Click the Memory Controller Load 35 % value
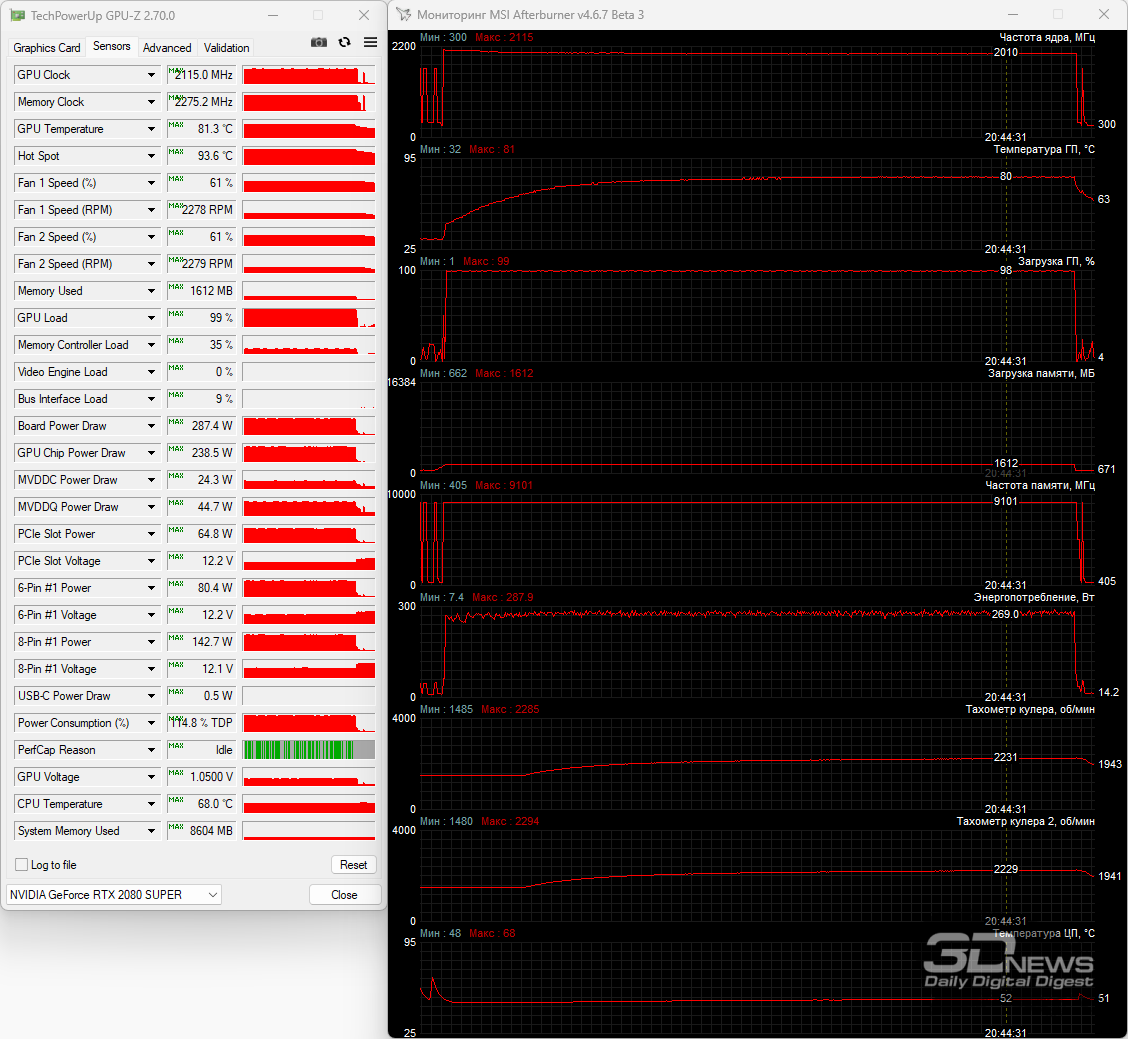 pyautogui.click(x=201, y=345)
